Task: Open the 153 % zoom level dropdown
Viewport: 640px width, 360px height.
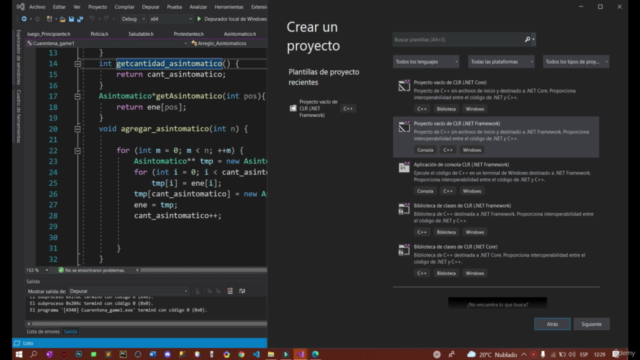Action: pos(38,270)
